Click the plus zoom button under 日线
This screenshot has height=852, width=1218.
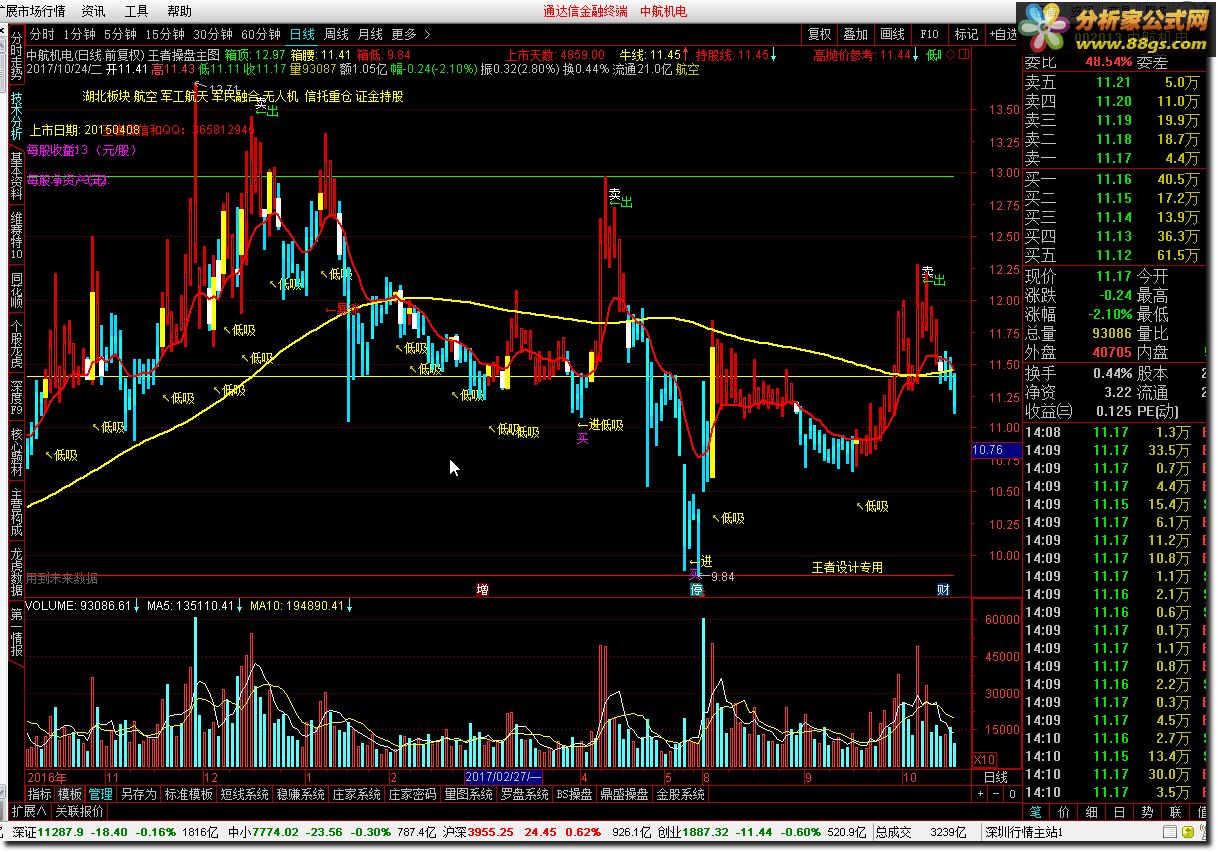click(x=981, y=794)
